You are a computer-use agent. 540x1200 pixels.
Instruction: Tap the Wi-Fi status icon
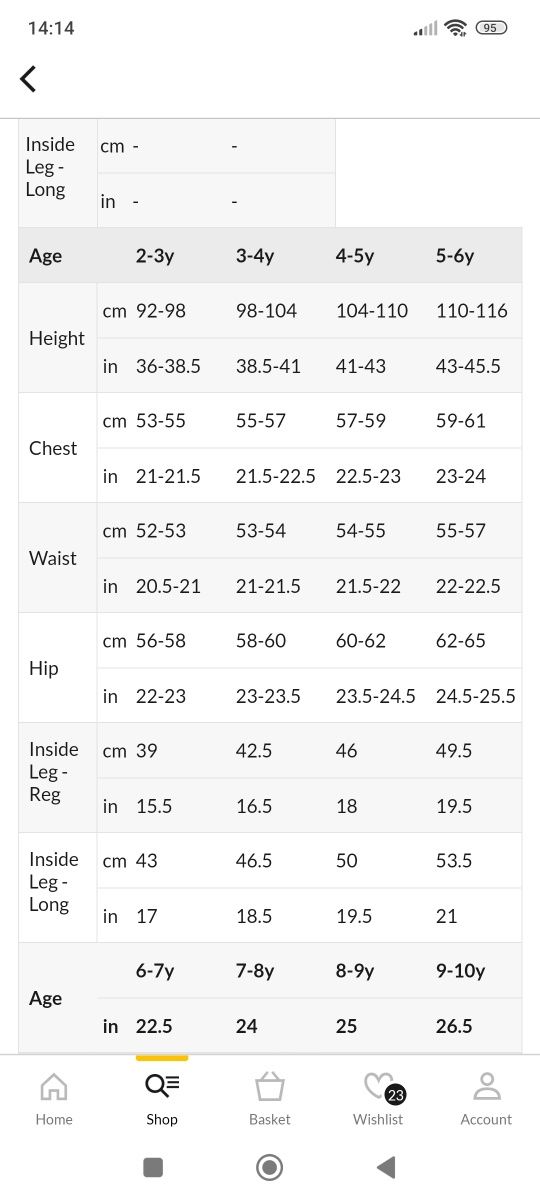456,28
